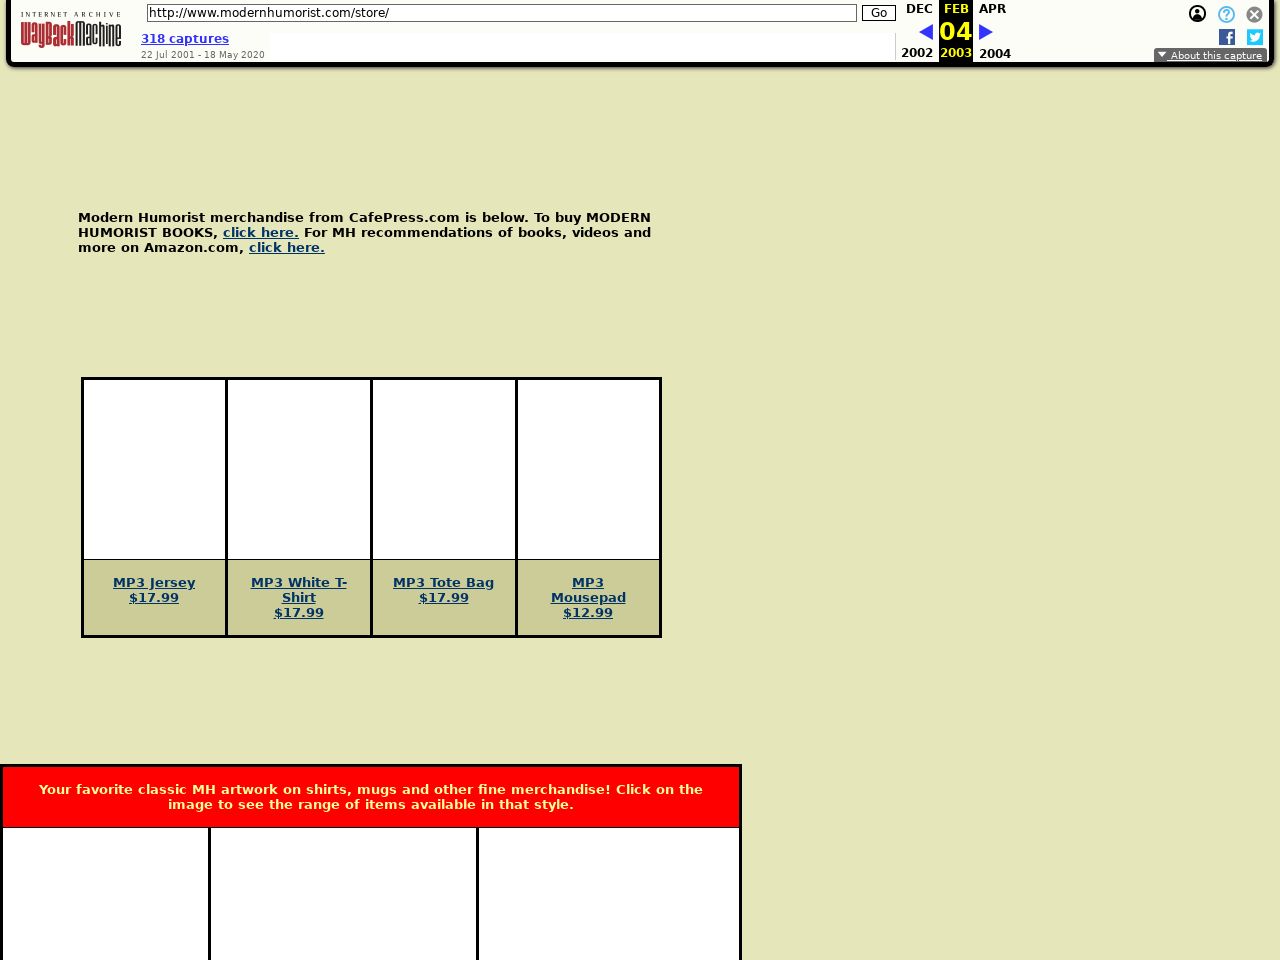This screenshot has width=1280, height=960.
Task: Open the 318 captures link
Action: click(185, 39)
